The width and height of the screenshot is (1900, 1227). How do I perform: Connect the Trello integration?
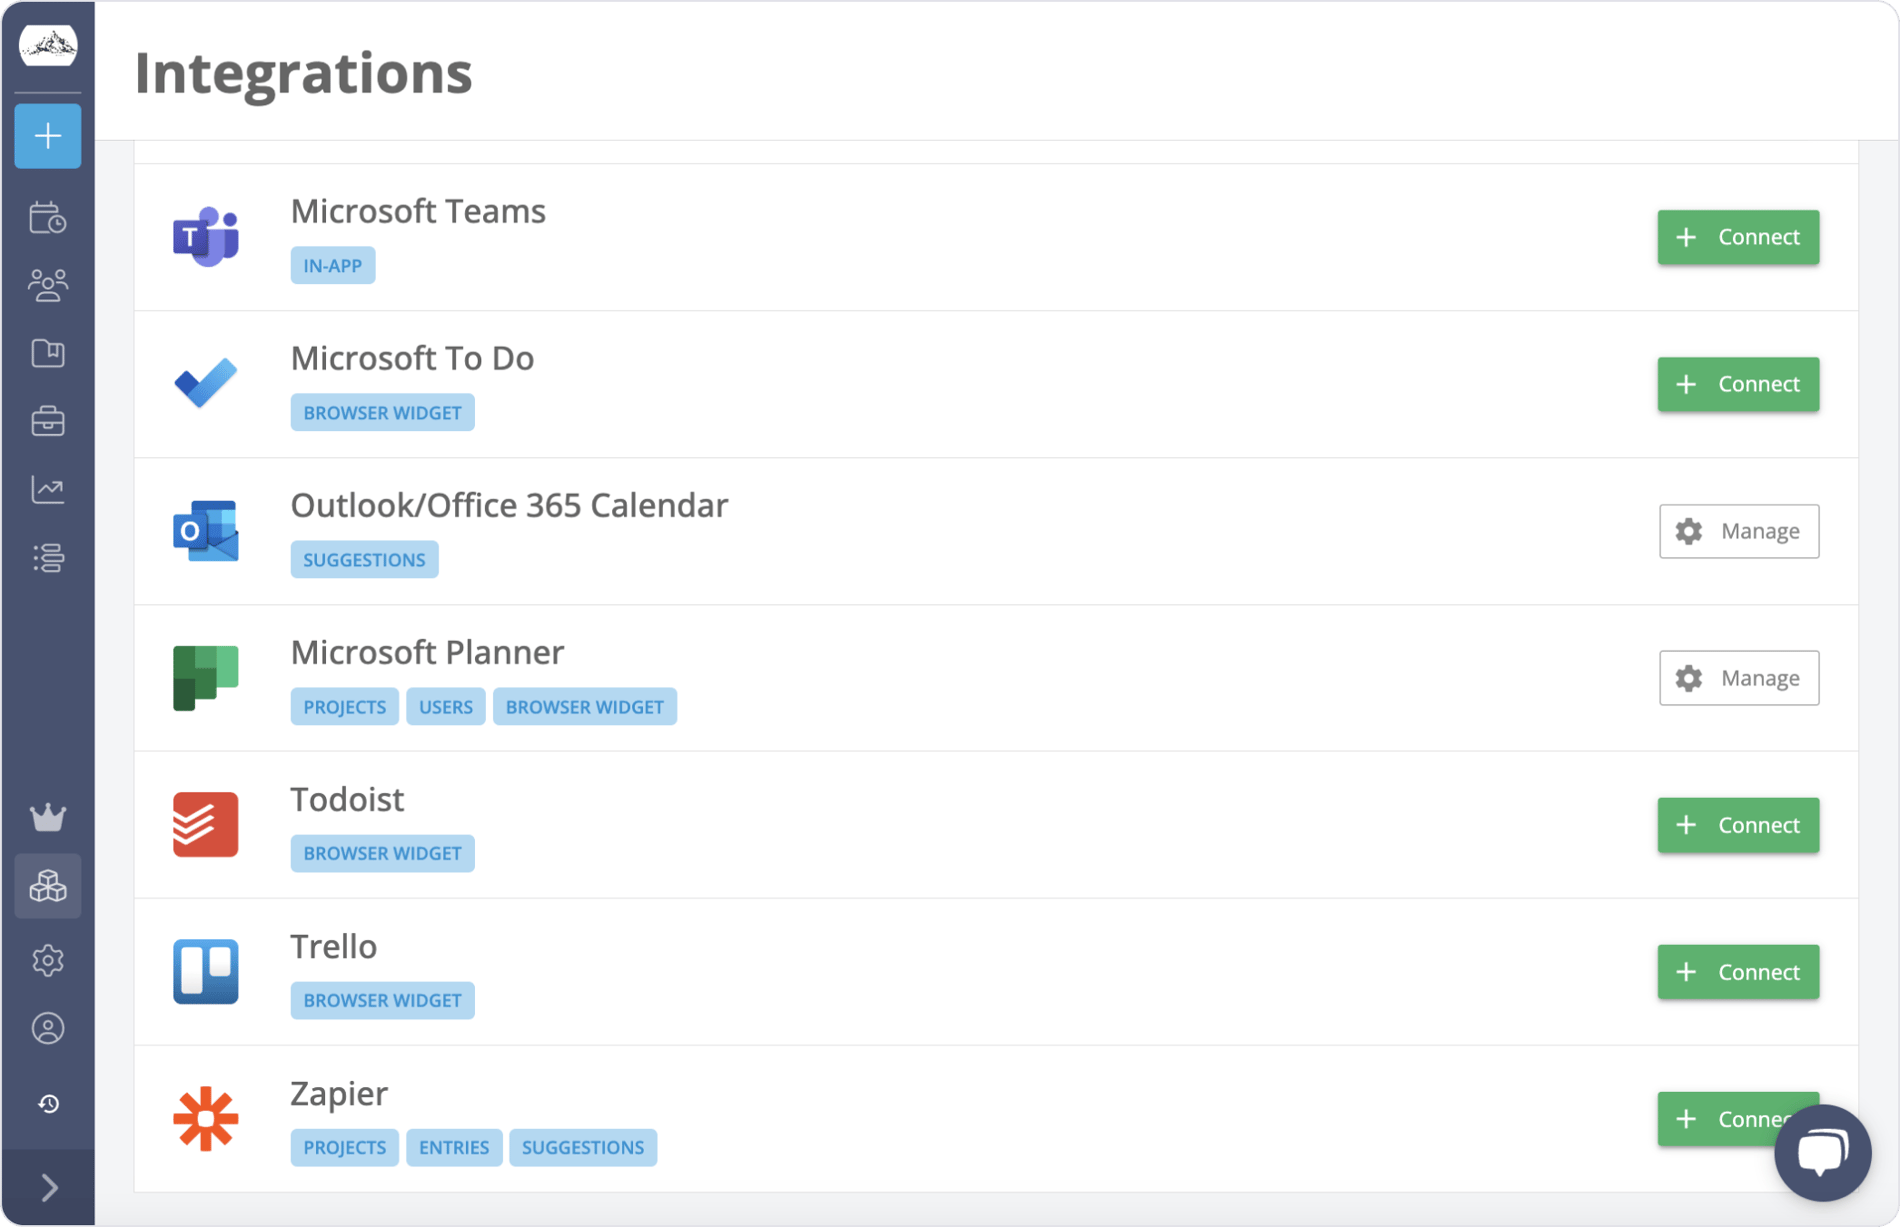click(x=1737, y=971)
